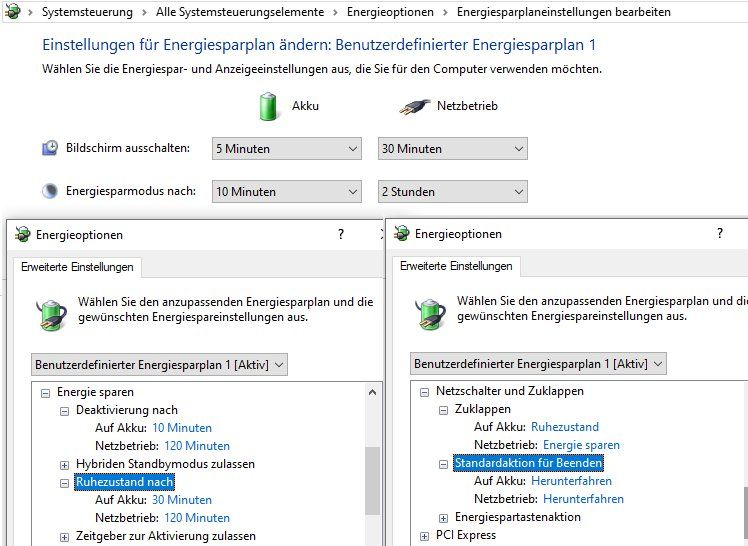
Task: Open the Energiesparmodus Akku dropdown
Action: click(287, 192)
